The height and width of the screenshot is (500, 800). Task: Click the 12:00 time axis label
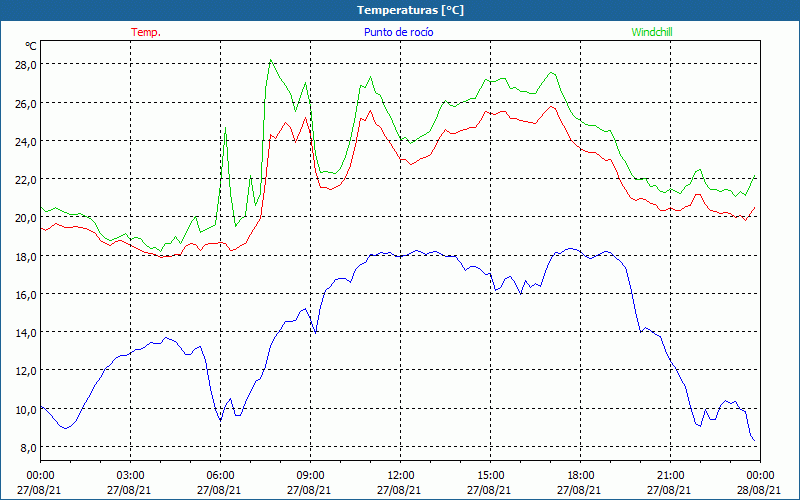coord(401,476)
